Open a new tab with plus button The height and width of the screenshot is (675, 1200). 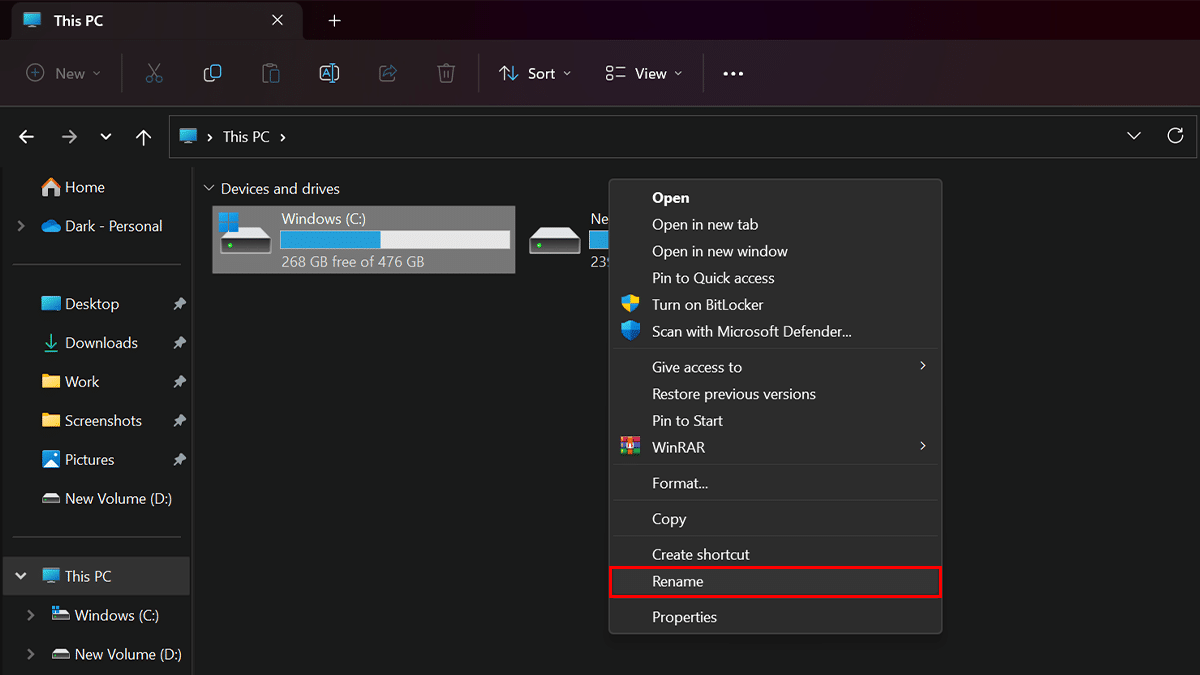(x=334, y=21)
